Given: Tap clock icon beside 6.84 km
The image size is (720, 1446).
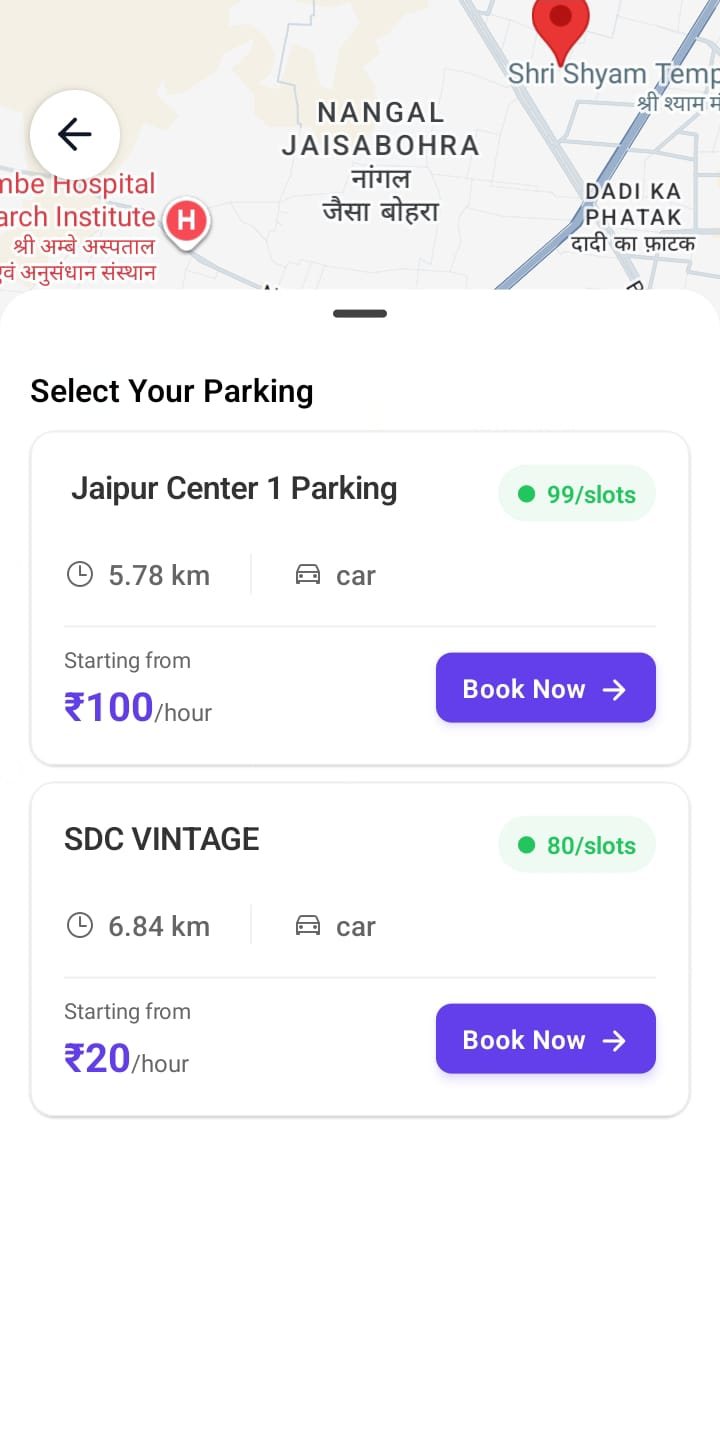Looking at the screenshot, I should click(x=80, y=926).
